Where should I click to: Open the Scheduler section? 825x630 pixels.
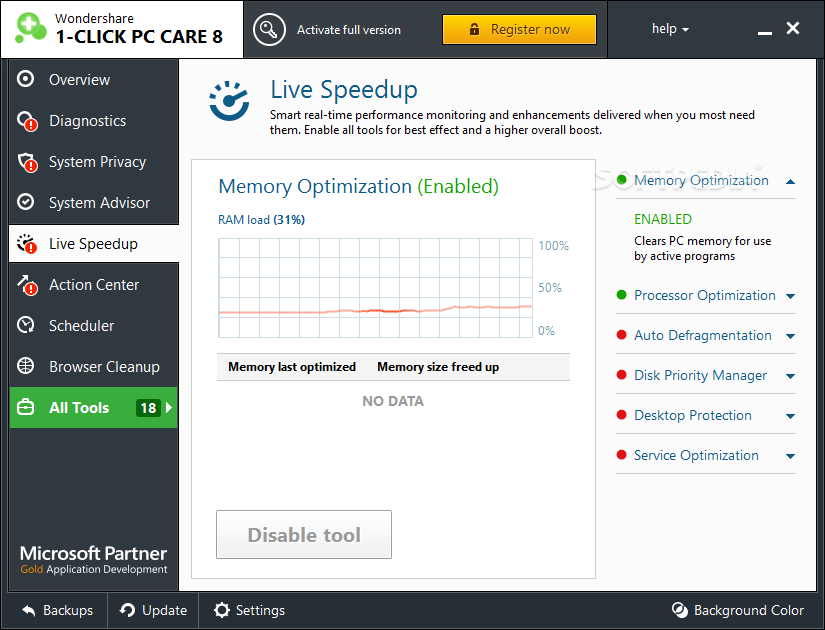tap(94, 326)
